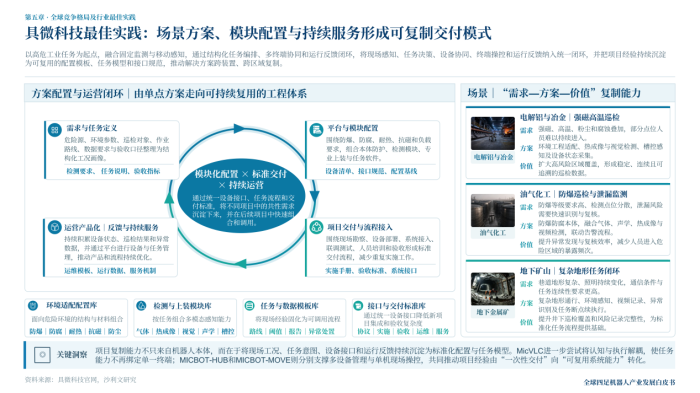The image size is (700, 393).
Task: Click the 电解铝与冶金 | 强磁高温巡检 heading
Action: [x=570, y=117]
